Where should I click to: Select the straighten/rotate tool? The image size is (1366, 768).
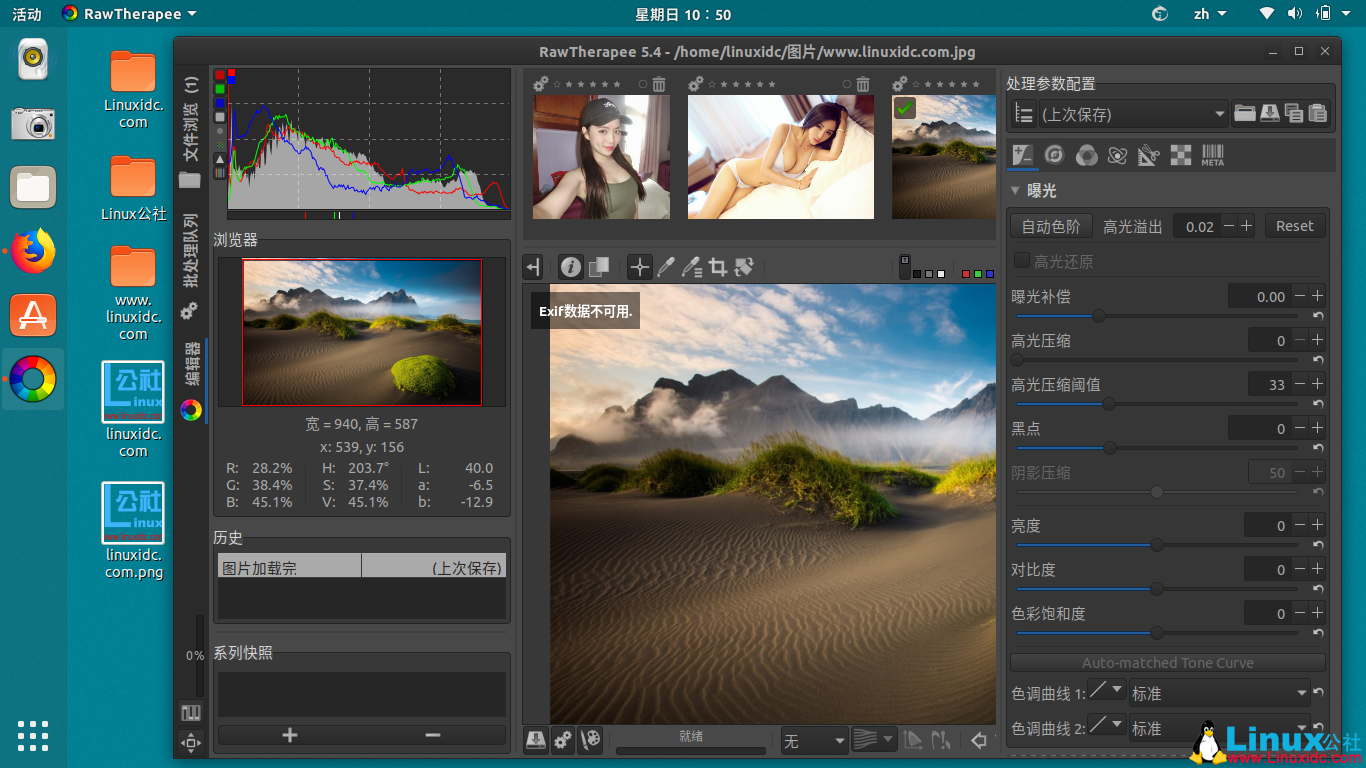(743, 267)
